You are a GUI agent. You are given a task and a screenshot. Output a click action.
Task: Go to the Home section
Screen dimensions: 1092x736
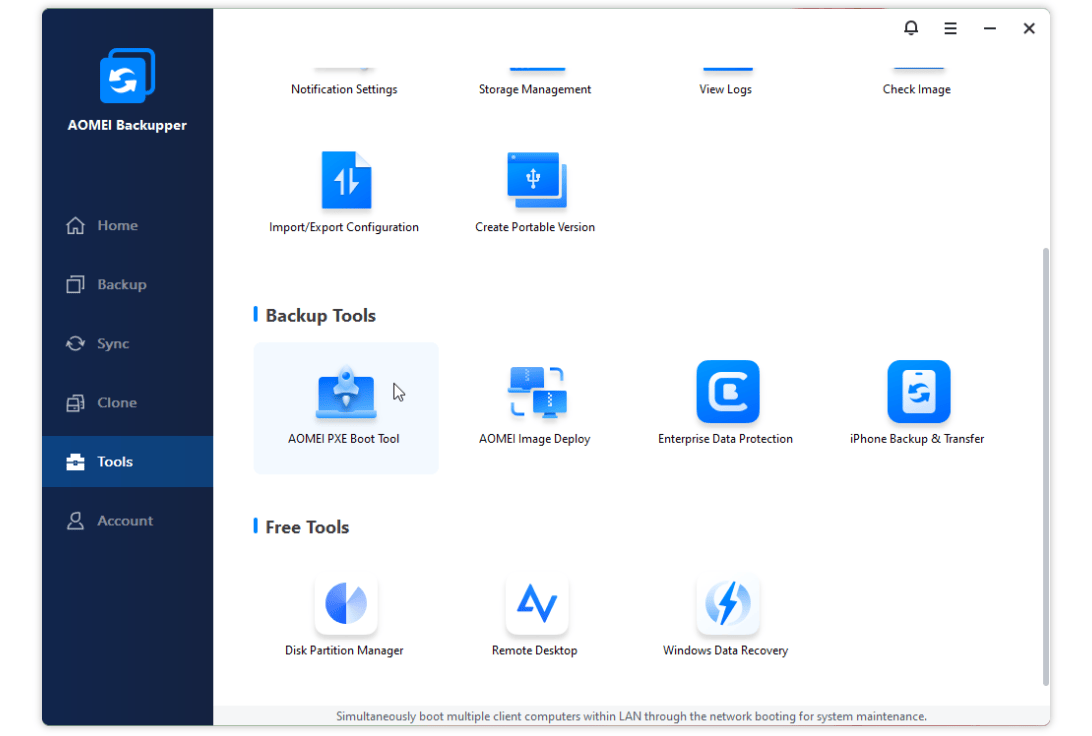[x=127, y=226]
